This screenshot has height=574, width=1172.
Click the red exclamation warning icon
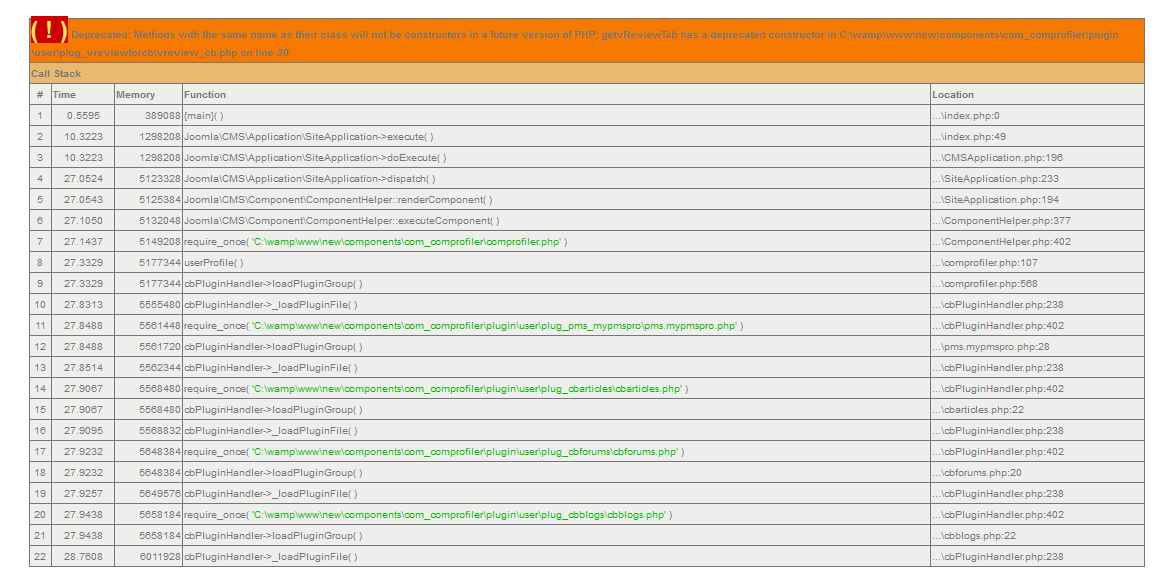pos(49,31)
